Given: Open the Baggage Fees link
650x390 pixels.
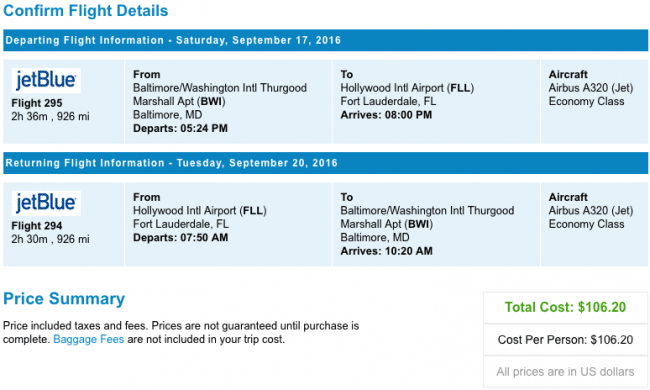Looking at the screenshot, I should point(89,339).
